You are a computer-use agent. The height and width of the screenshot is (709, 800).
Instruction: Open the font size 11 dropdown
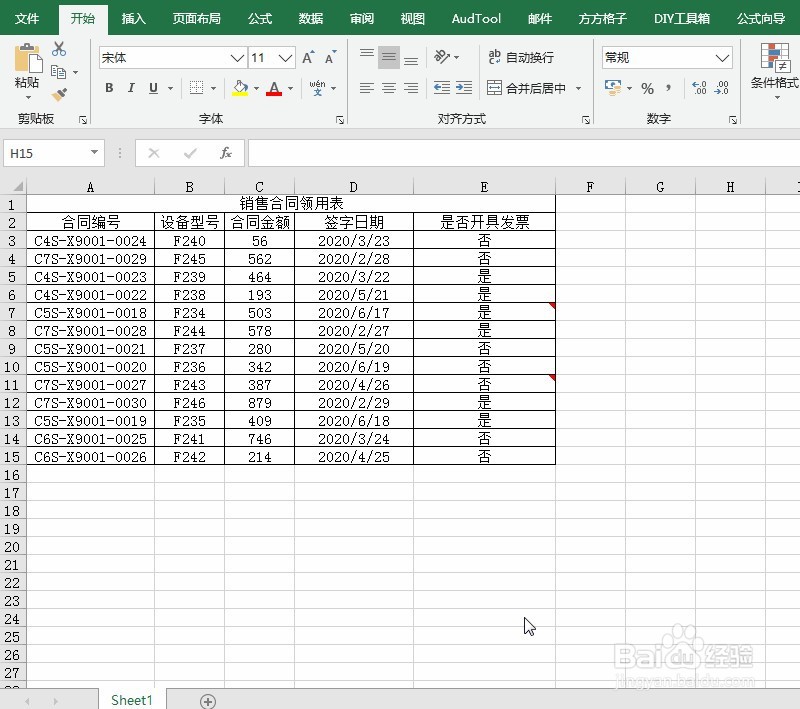[x=285, y=58]
